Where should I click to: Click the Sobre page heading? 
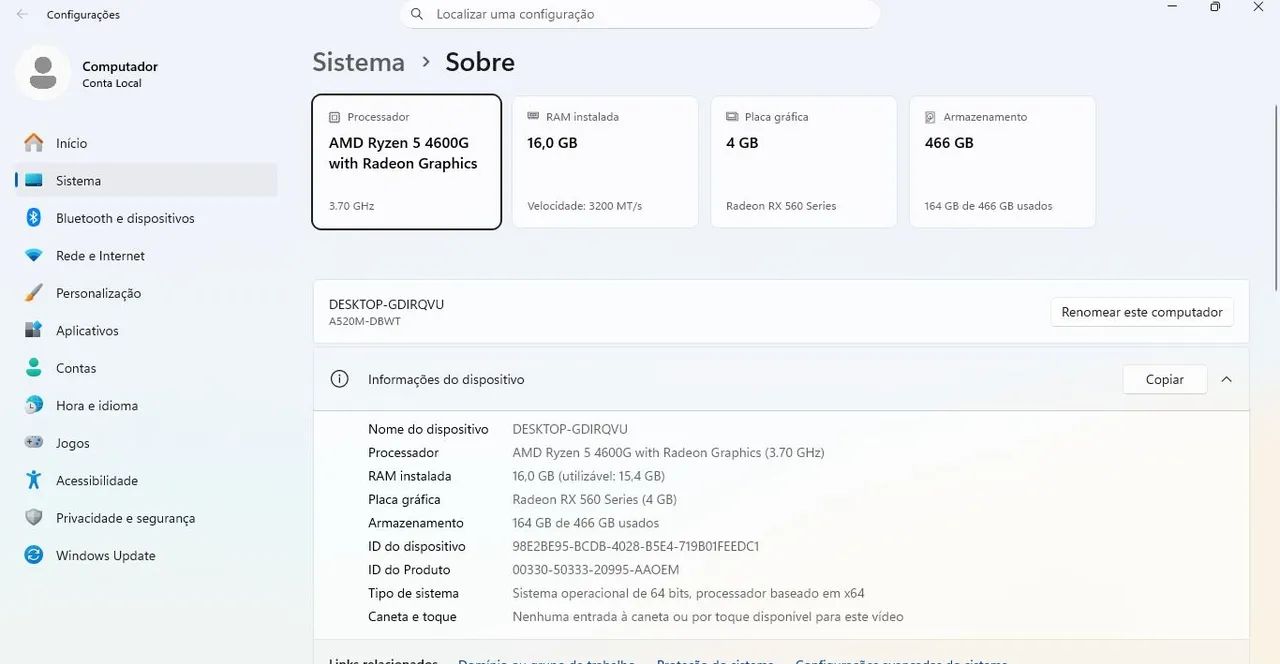(480, 62)
